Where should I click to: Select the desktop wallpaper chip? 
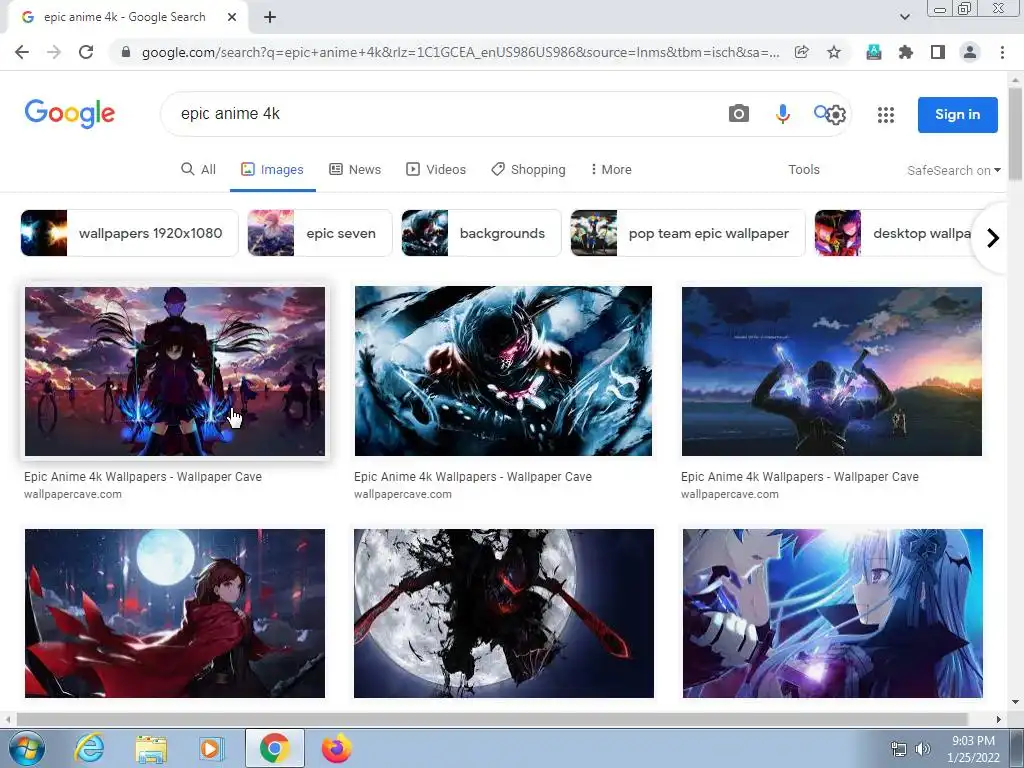click(x=895, y=233)
